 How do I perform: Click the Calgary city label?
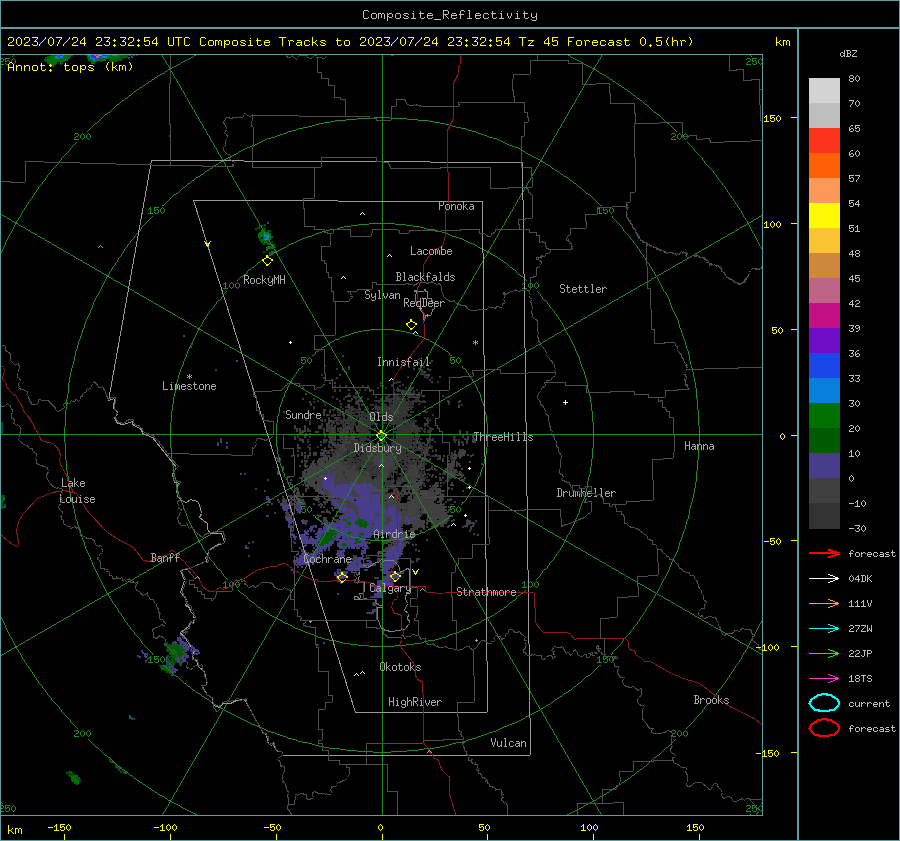390,588
